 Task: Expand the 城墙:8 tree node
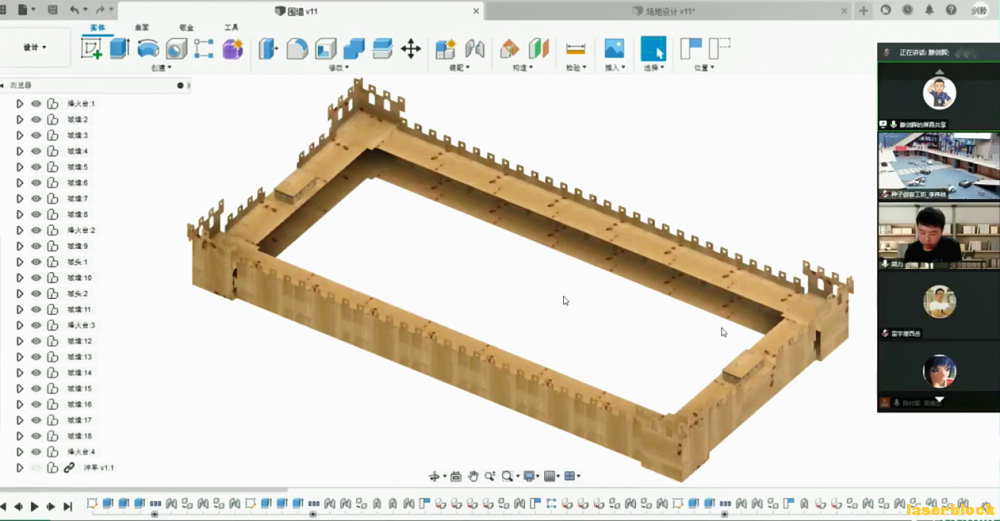(x=20, y=214)
